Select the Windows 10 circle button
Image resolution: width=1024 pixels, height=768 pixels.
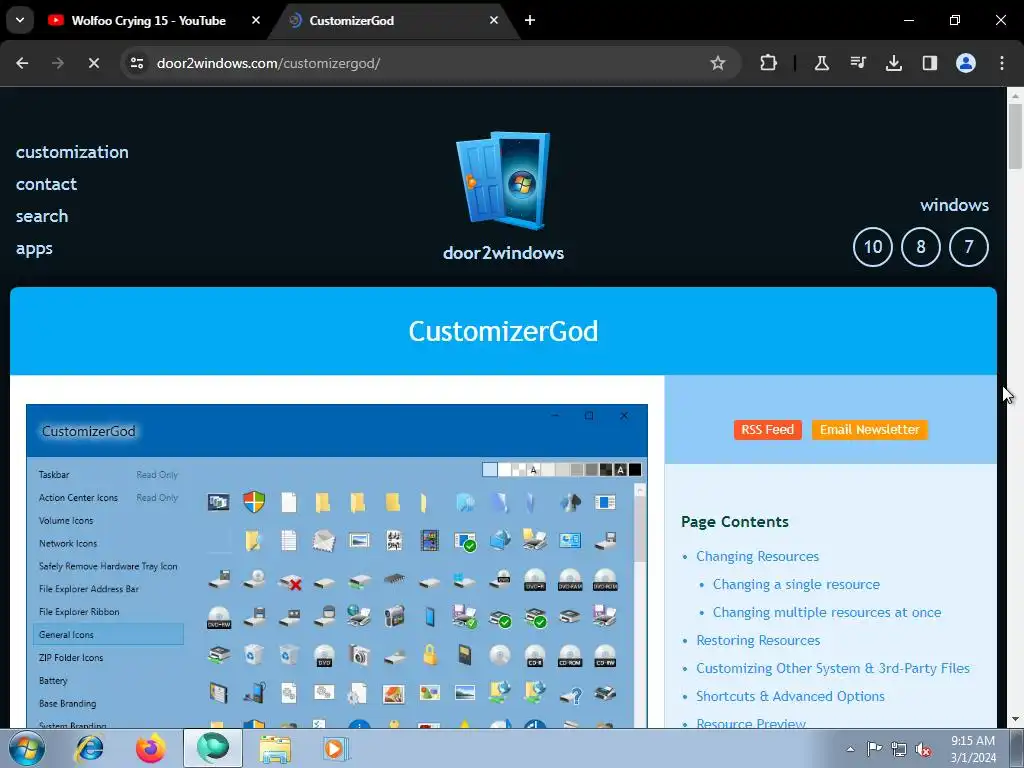(872, 247)
